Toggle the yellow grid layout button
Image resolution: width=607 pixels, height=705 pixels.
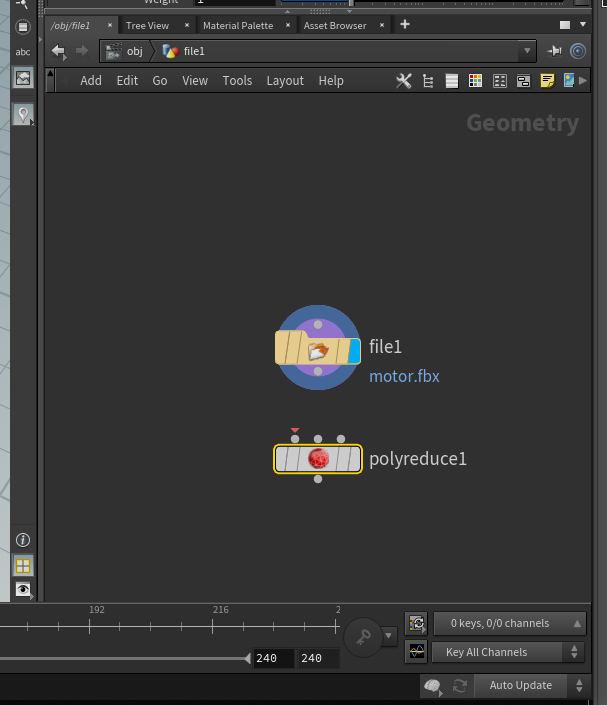pos(23,566)
